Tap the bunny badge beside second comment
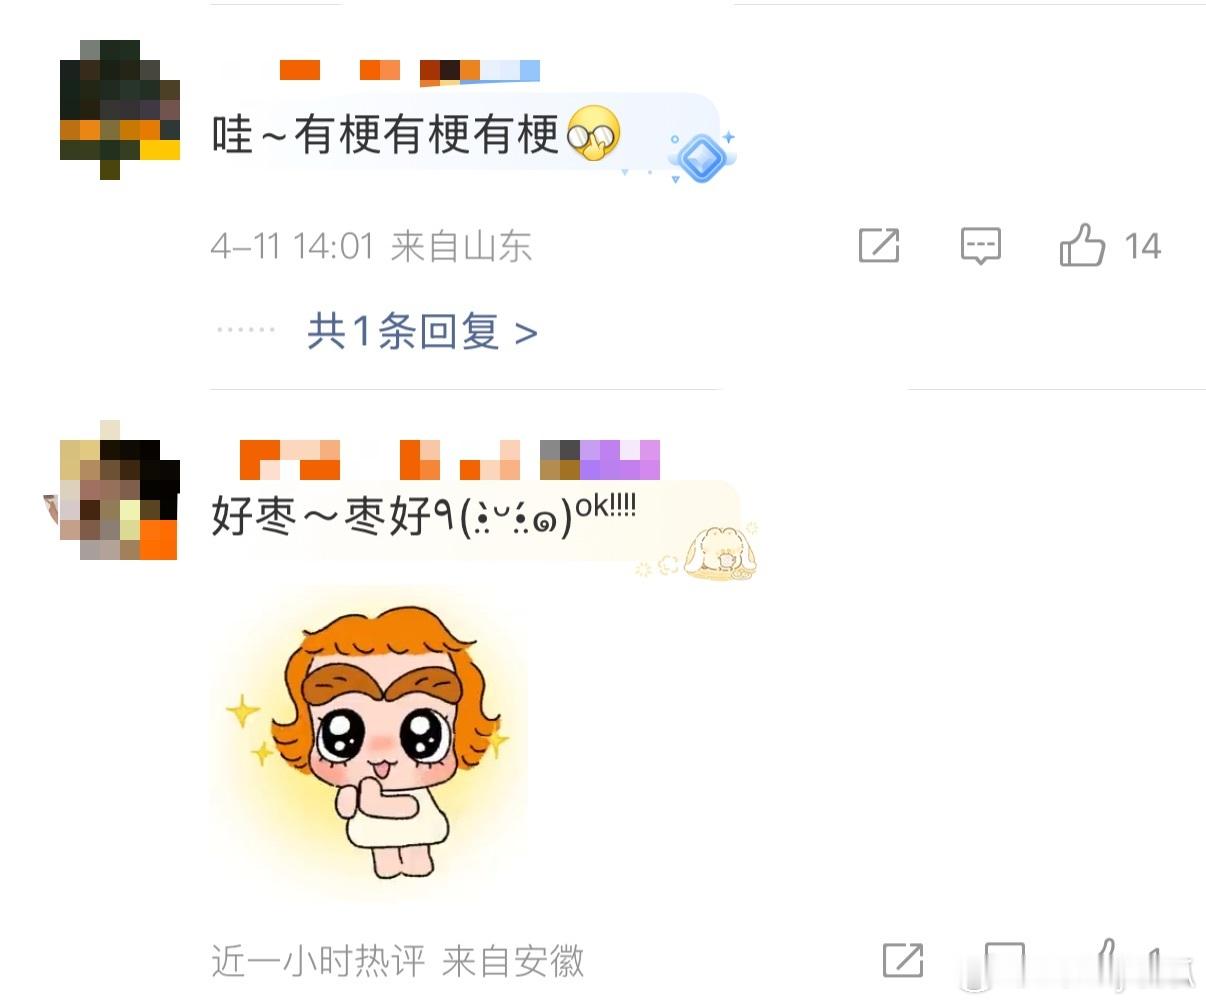 click(x=716, y=552)
